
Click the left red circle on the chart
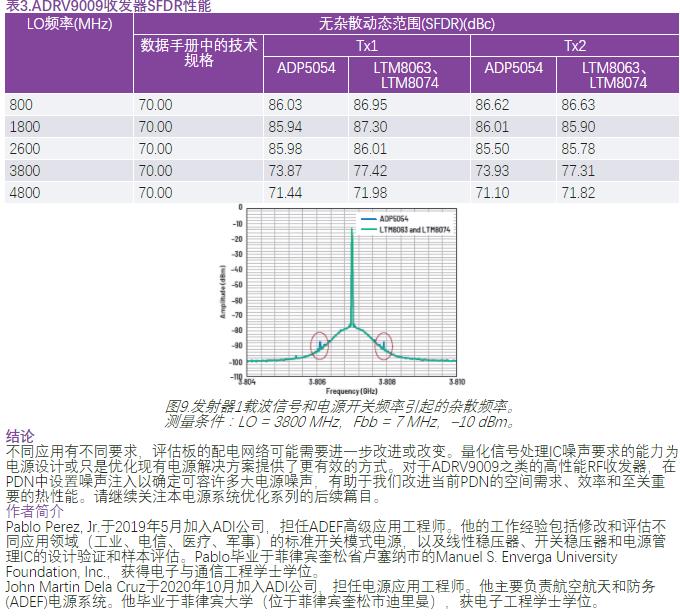(319, 345)
